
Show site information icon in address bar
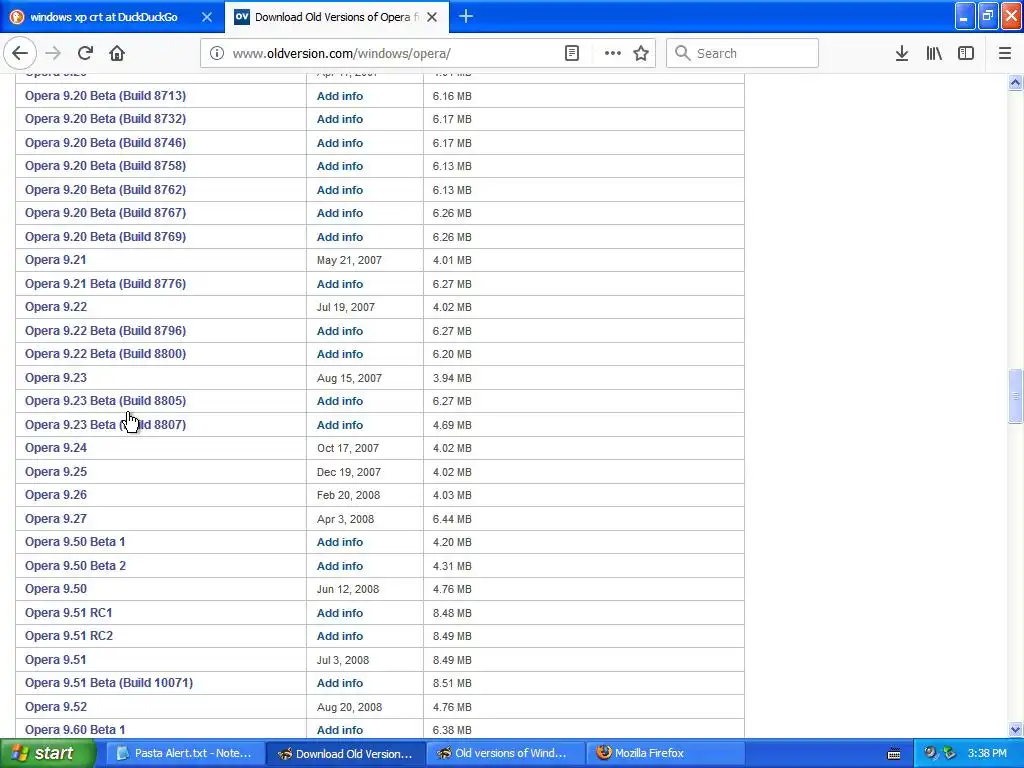216,54
